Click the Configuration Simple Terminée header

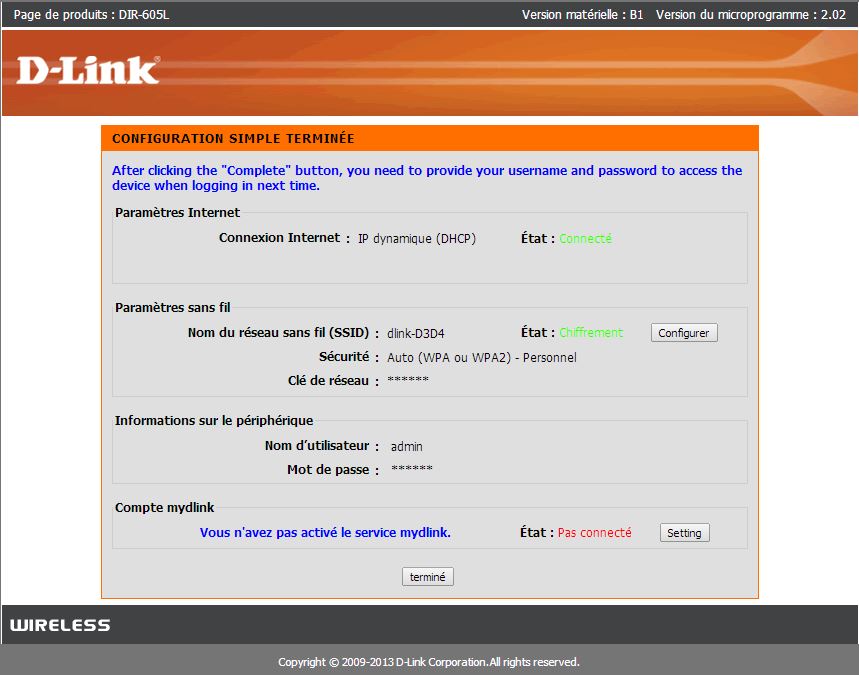click(x=233, y=139)
